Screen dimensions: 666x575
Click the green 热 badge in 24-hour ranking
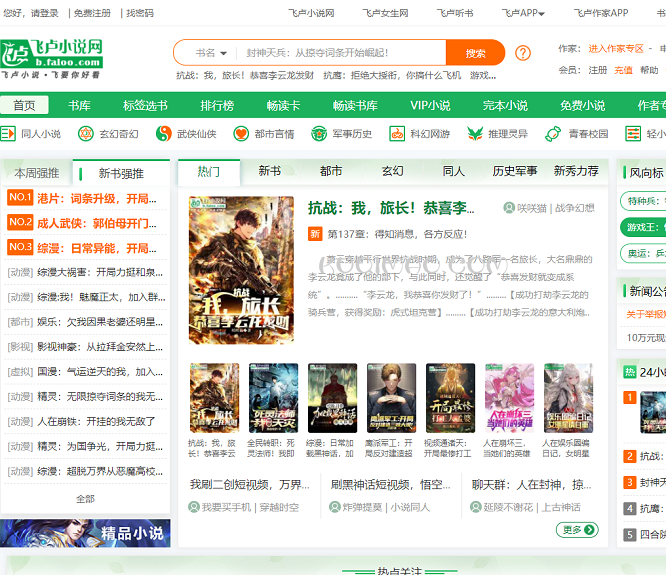(629, 372)
